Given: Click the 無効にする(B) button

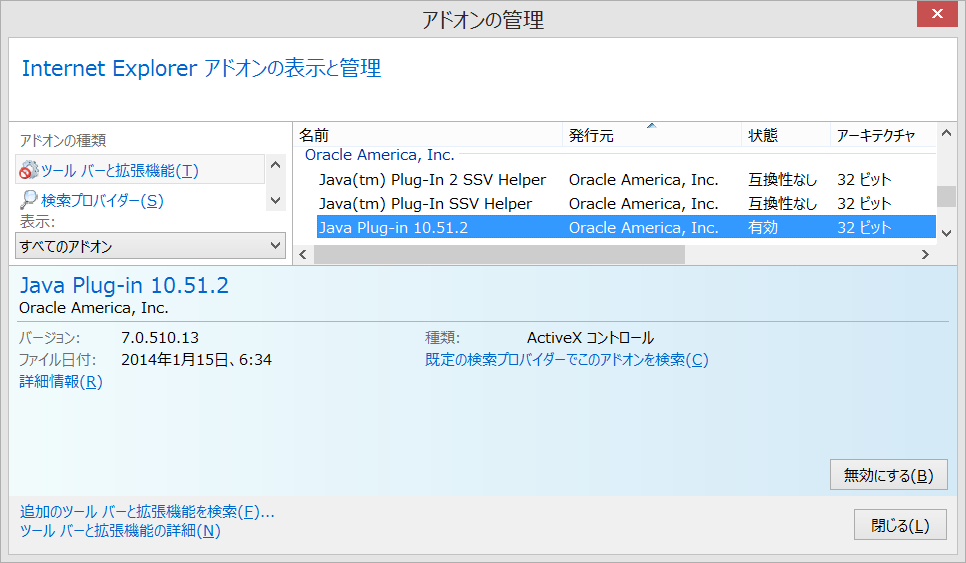Looking at the screenshot, I should click(888, 475).
